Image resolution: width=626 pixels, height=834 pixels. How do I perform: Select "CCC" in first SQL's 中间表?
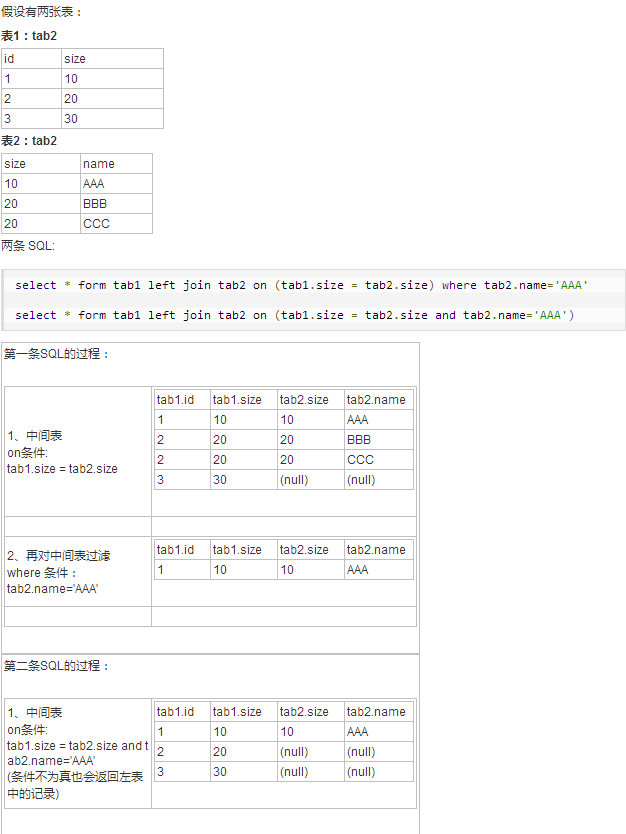[x=379, y=460]
